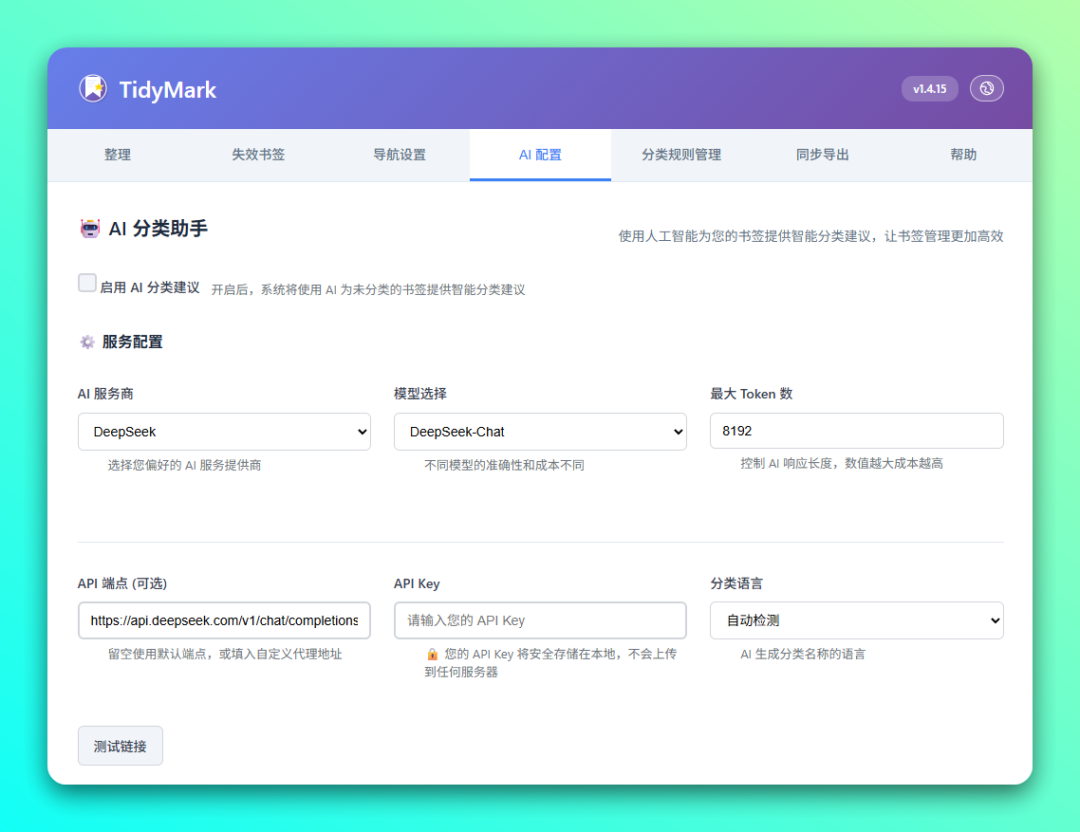Open the AI 服务商 DeepSeek dropdown

pyautogui.click(x=224, y=432)
